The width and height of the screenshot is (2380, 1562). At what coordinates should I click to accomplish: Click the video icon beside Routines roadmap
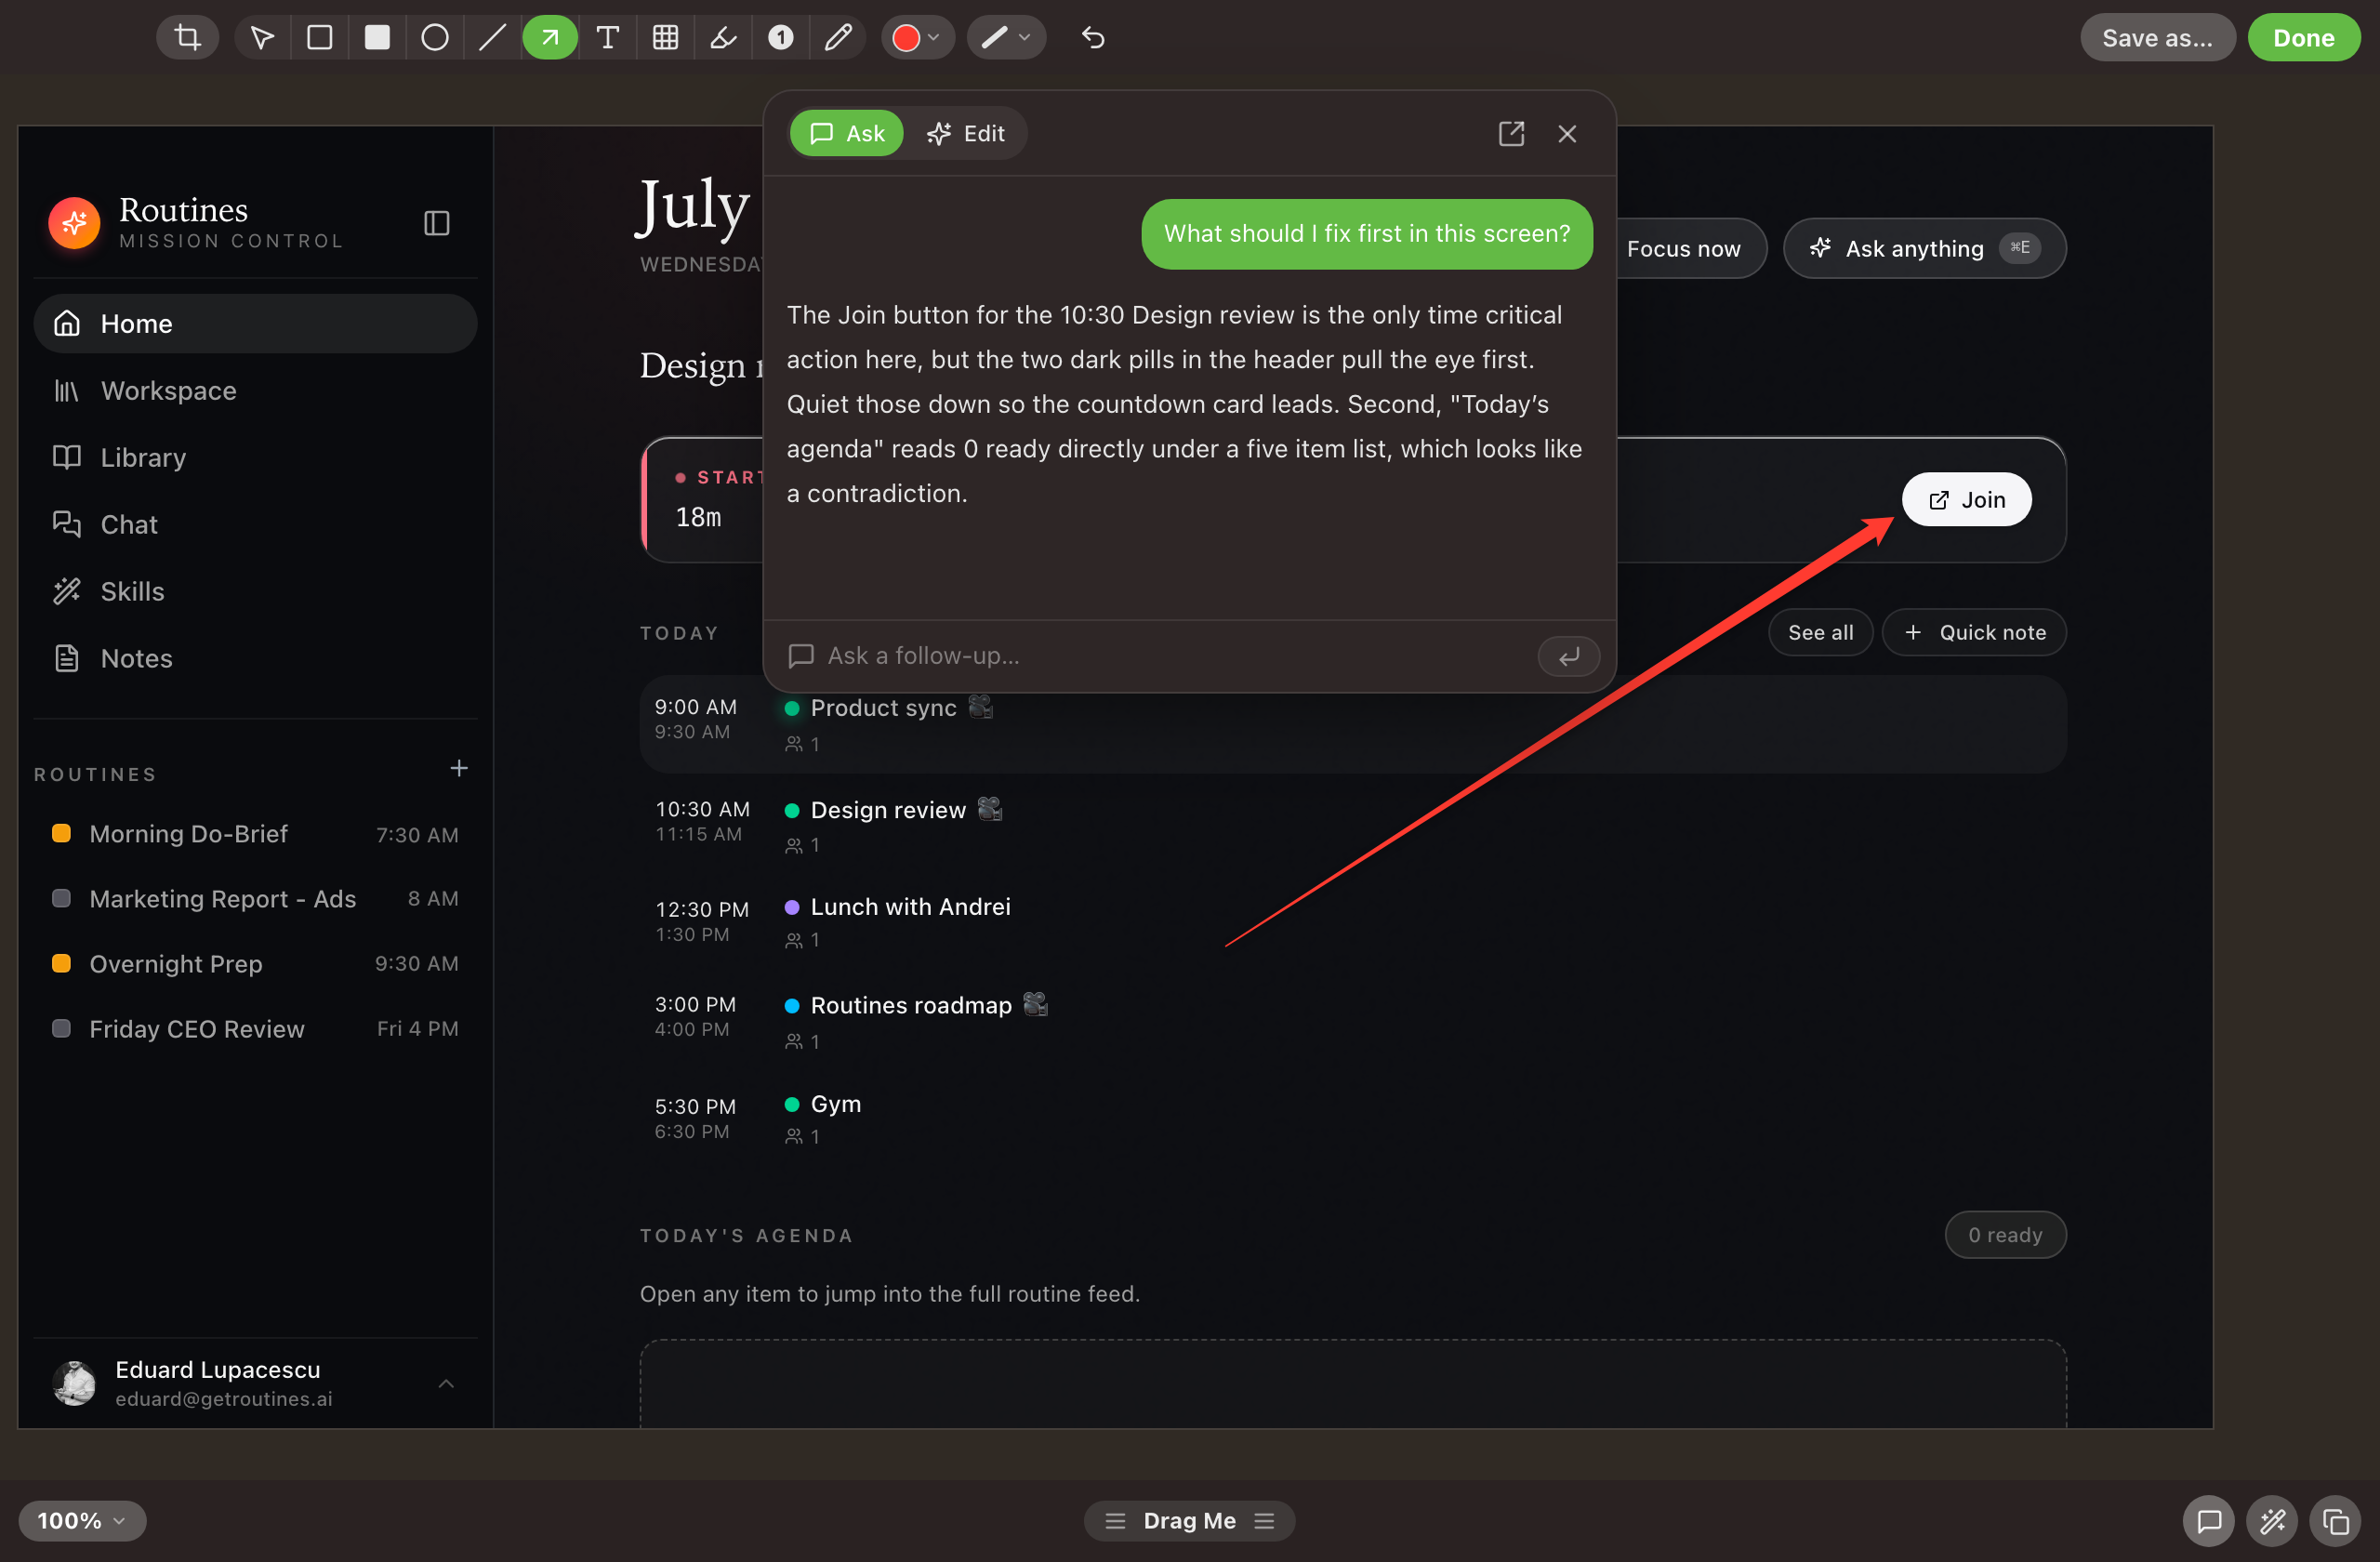coord(1036,1004)
